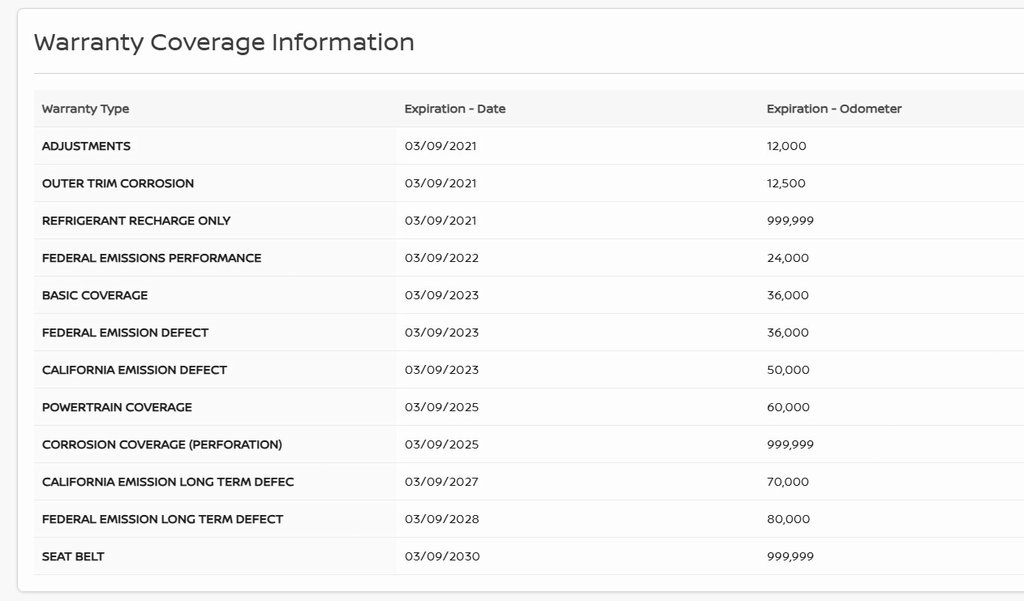
Task: Click FEDERAL EMISSION LONG TERM DEFECT label
Action: (162, 520)
